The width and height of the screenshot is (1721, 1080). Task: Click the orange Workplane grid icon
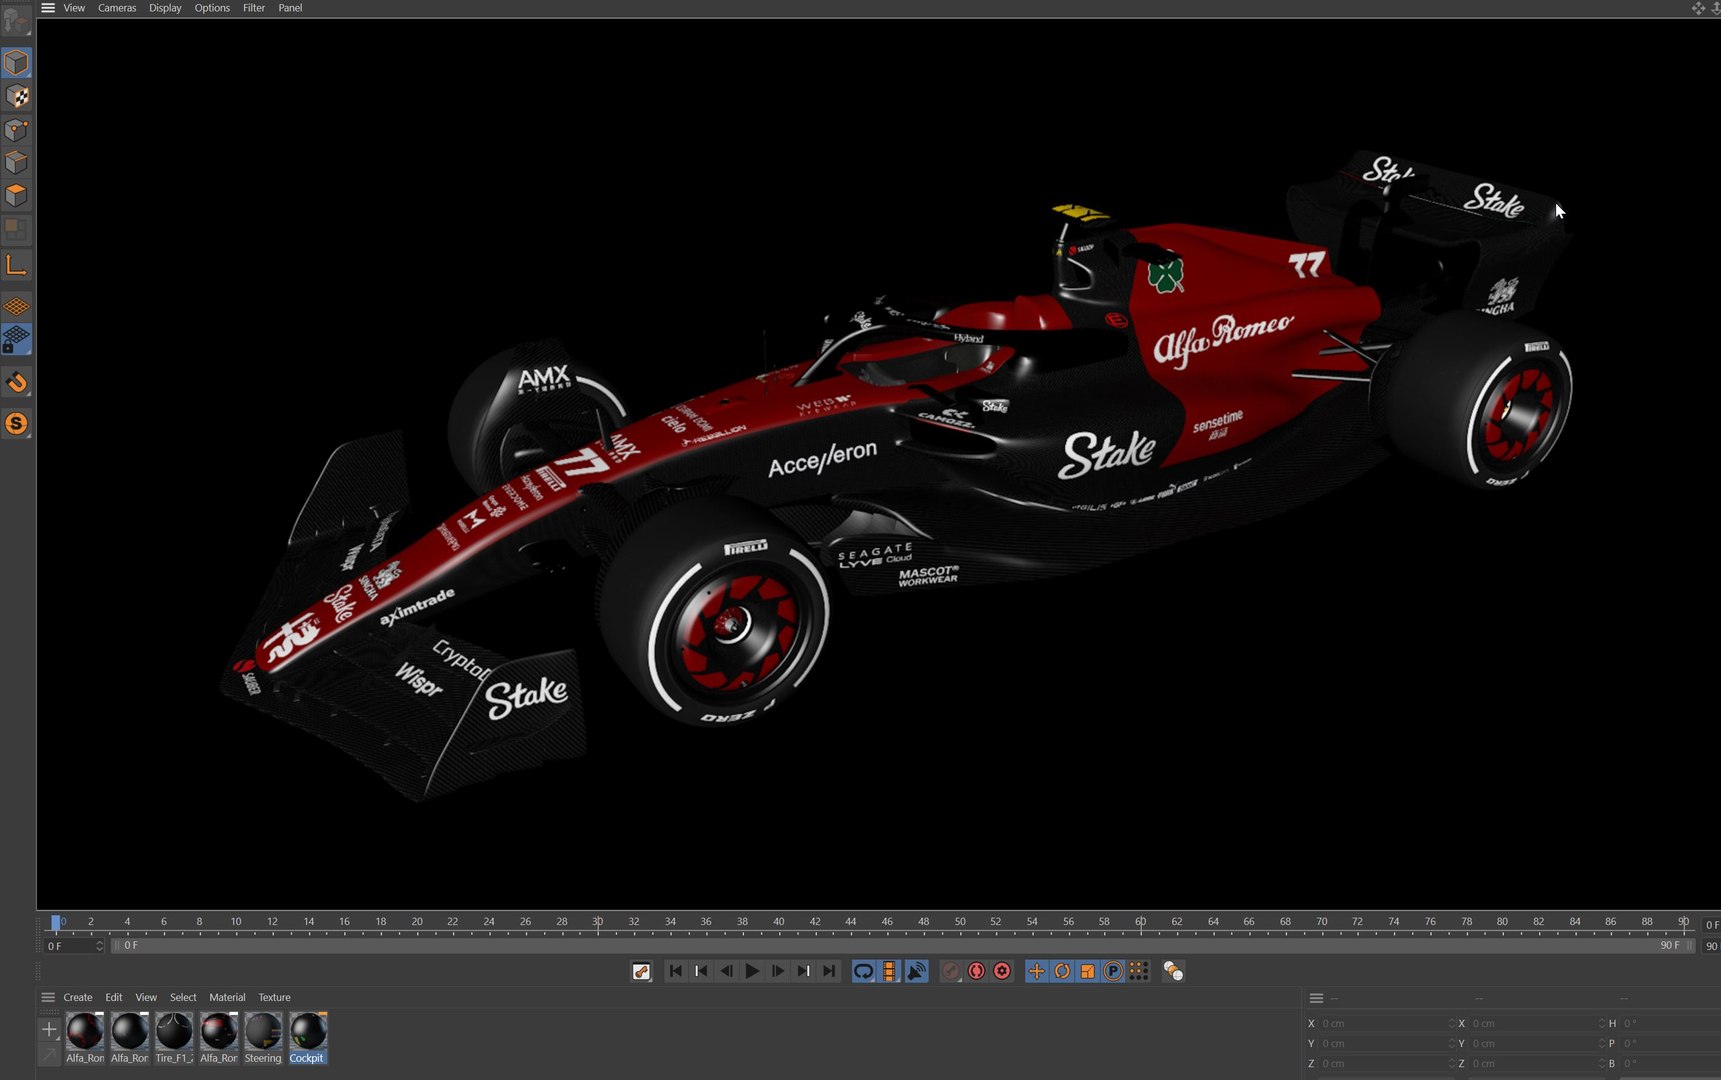point(16,306)
